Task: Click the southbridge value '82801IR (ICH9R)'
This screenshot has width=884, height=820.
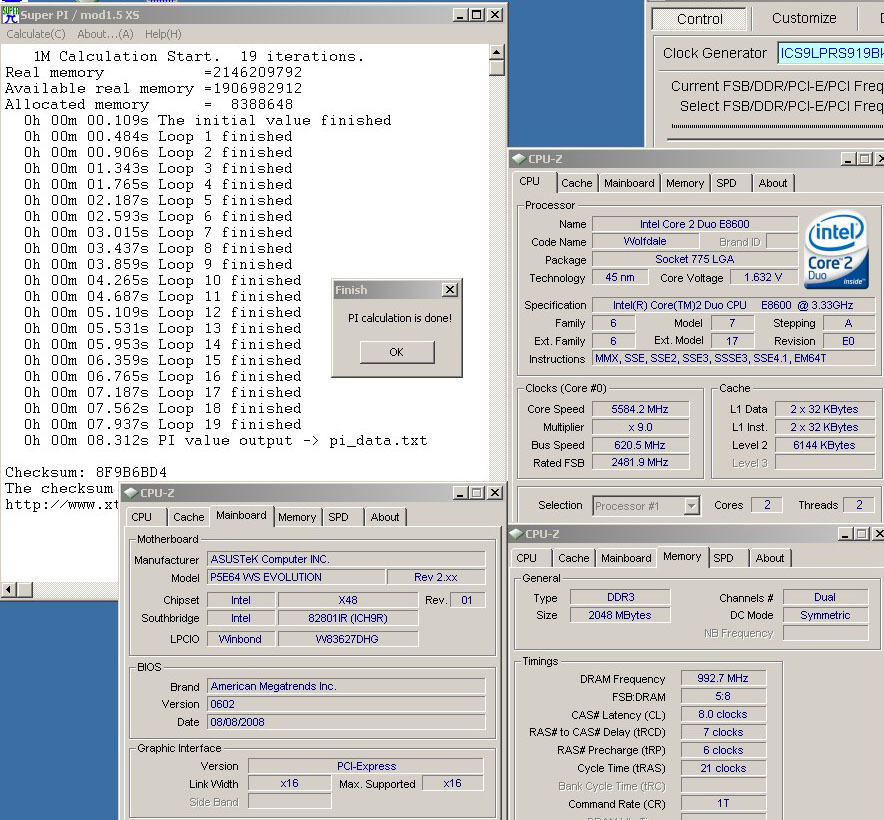Action: click(348, 618)
